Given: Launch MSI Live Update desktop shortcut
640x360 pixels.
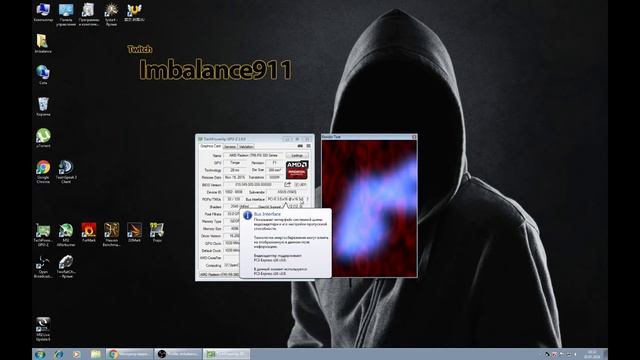Looking at the screenshot, I should [x=43, y=329].
